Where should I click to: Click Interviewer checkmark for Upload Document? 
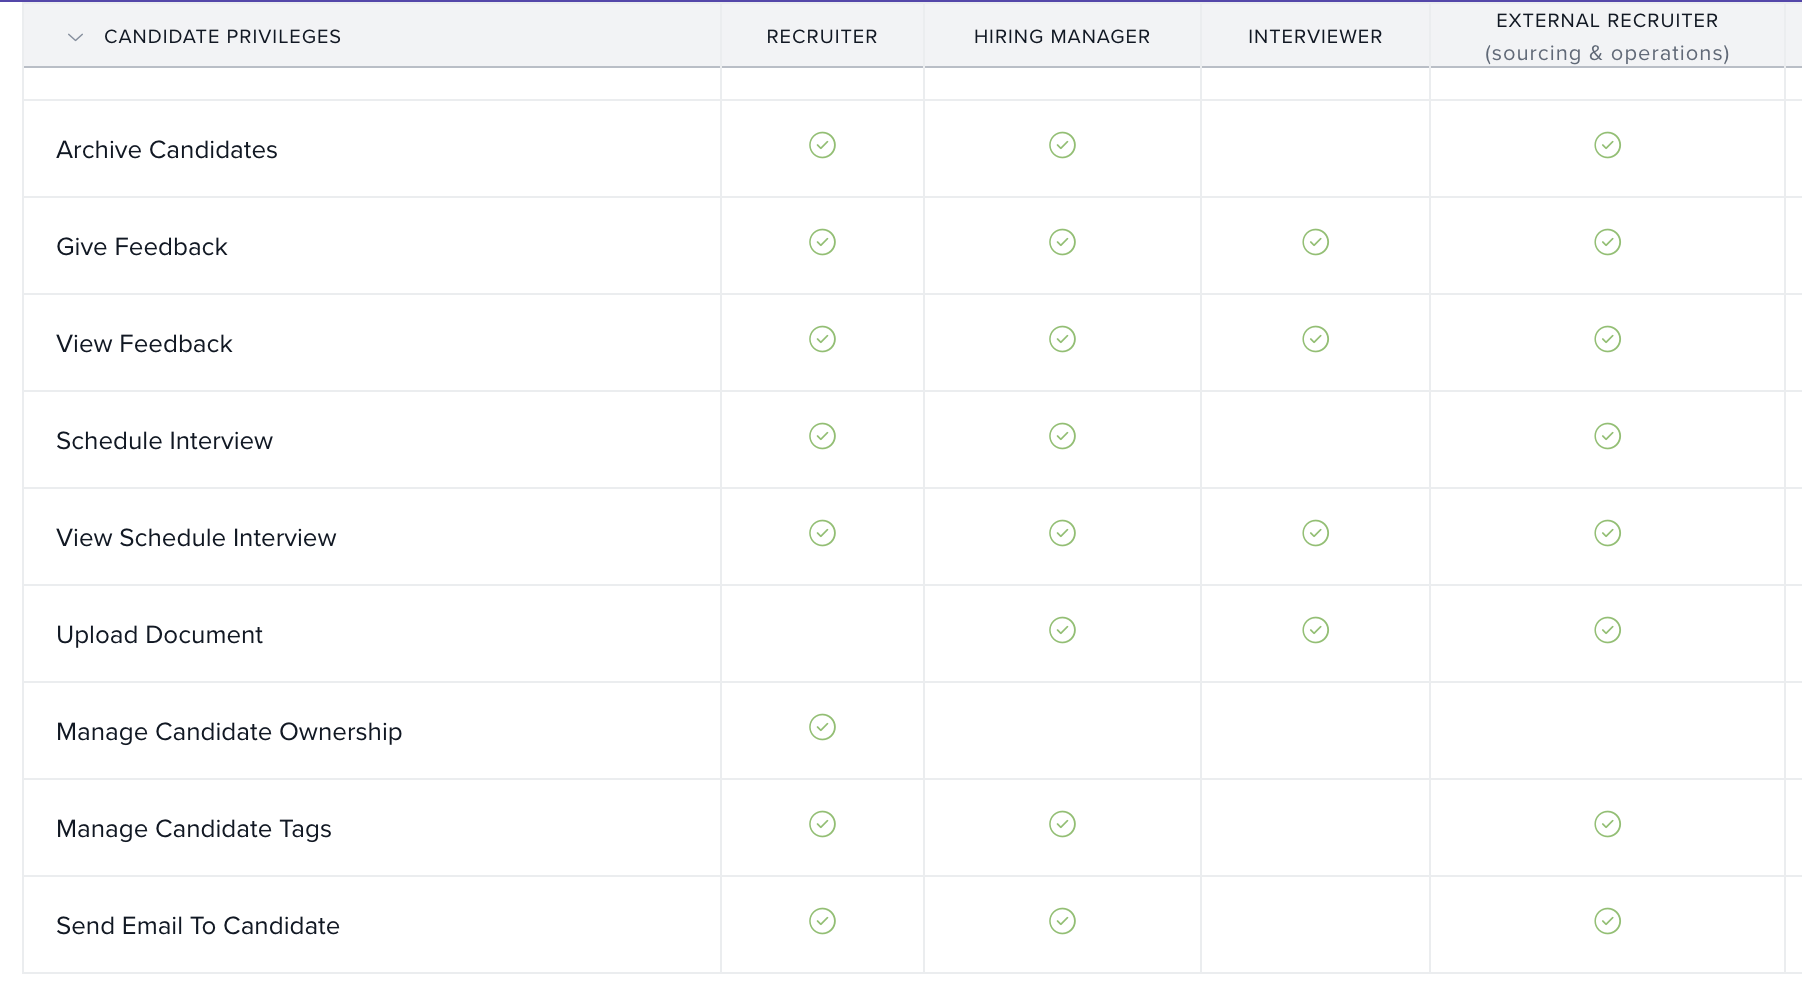(1315, 630)
